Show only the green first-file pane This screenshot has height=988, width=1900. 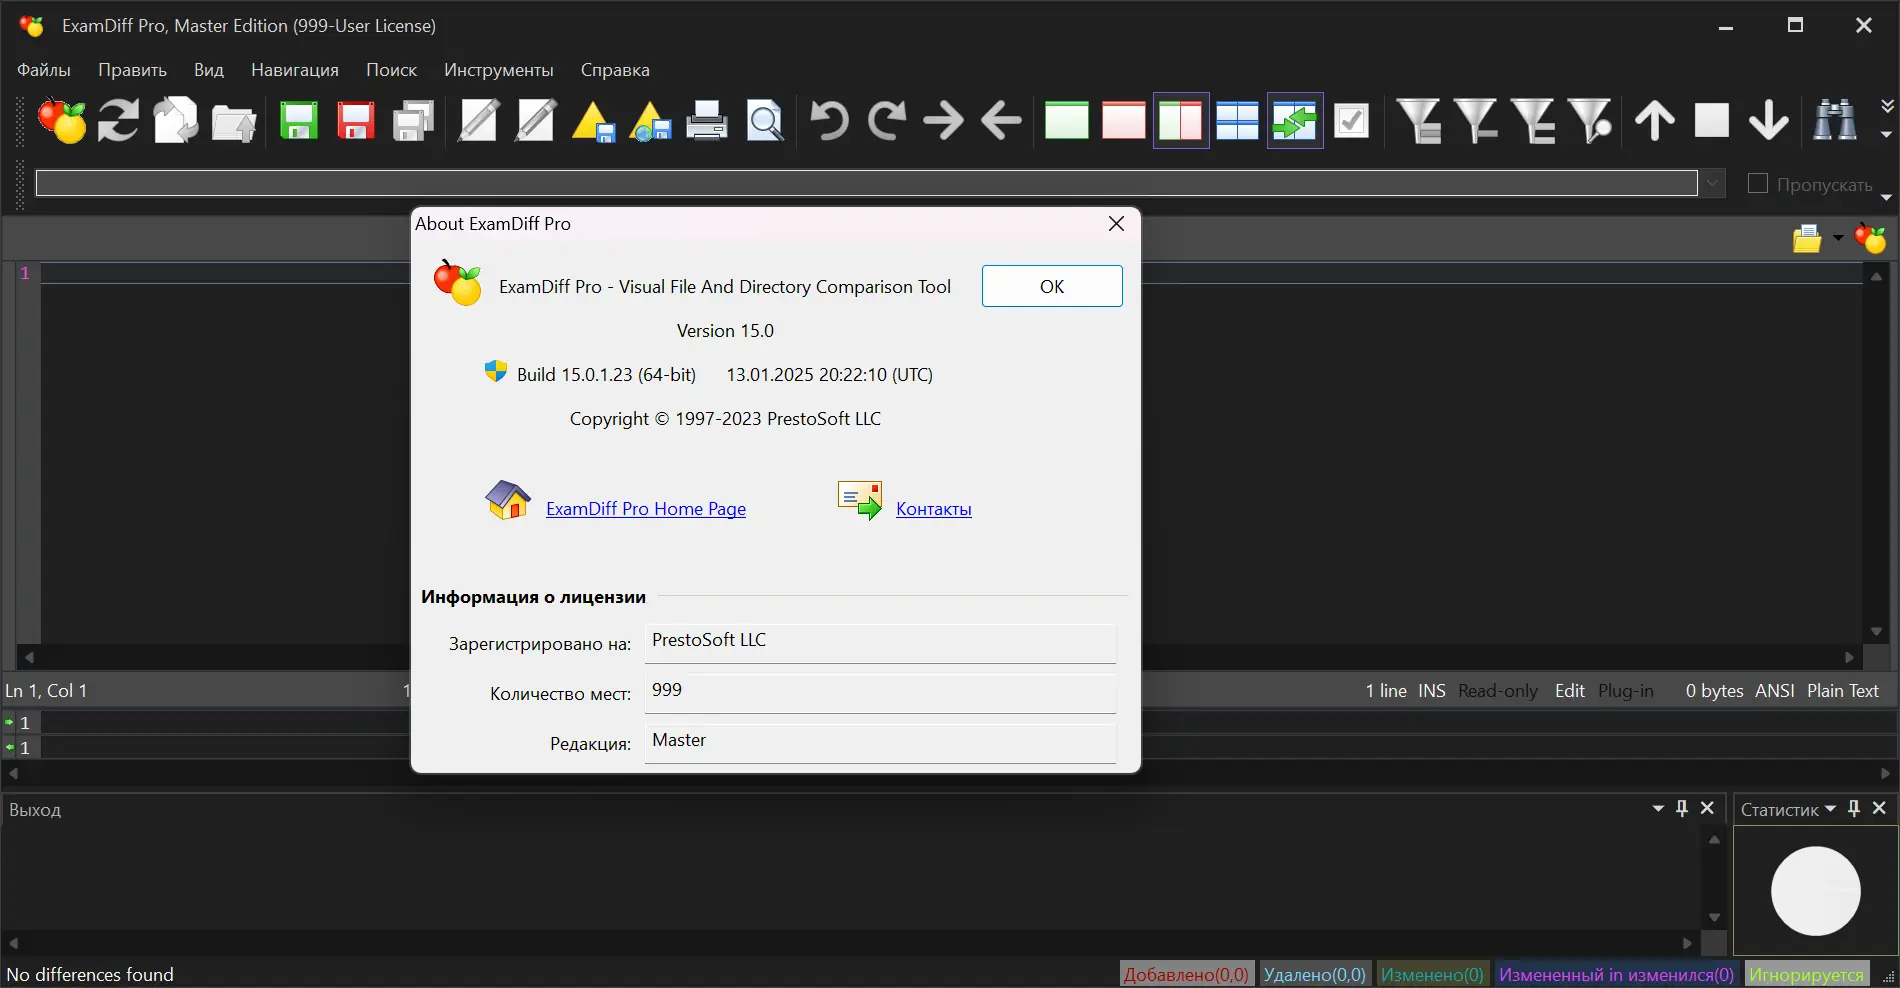click(x=1067, y=121)
